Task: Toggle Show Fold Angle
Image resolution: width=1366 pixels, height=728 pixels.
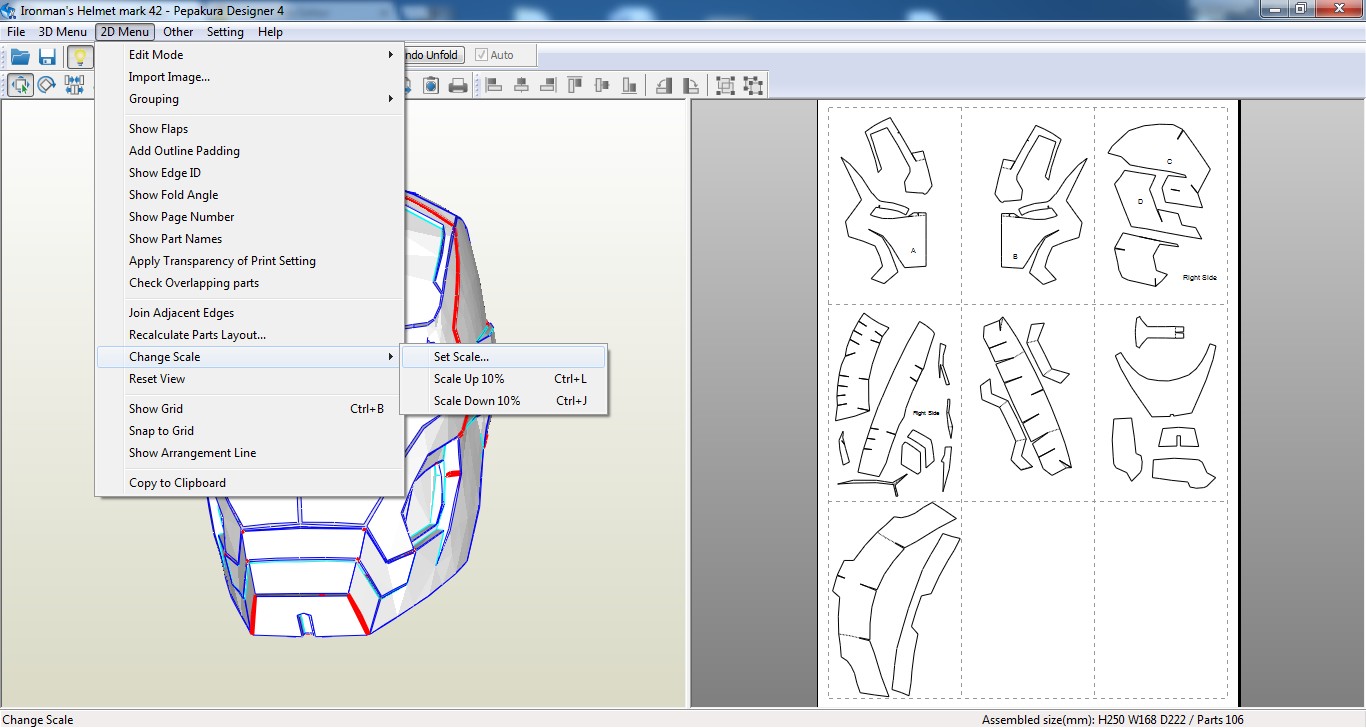Action: tap(250, 195)
